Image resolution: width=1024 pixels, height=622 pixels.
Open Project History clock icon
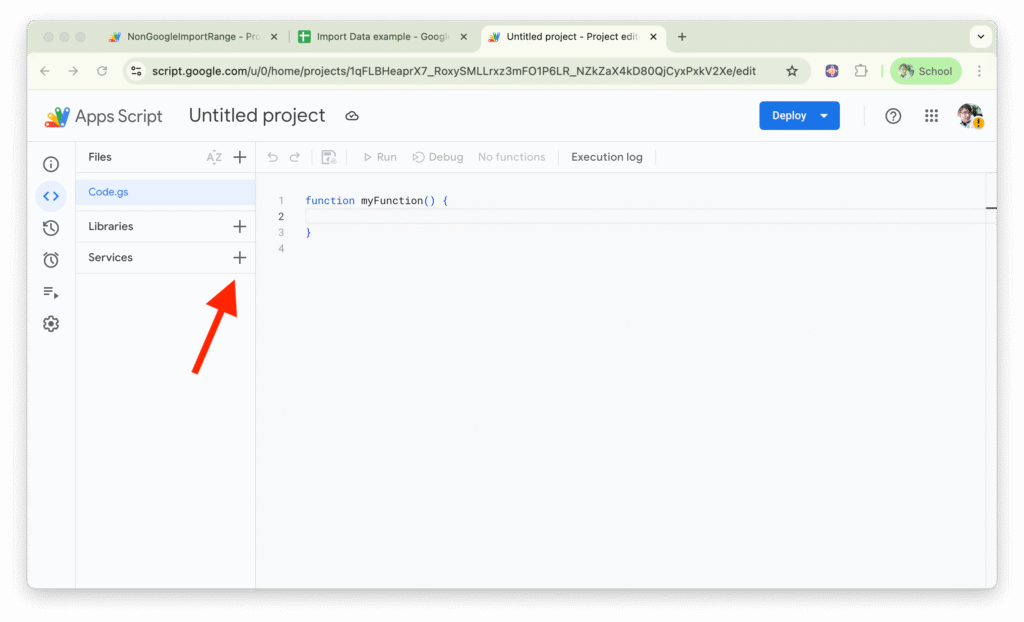(x=51, y=228)
